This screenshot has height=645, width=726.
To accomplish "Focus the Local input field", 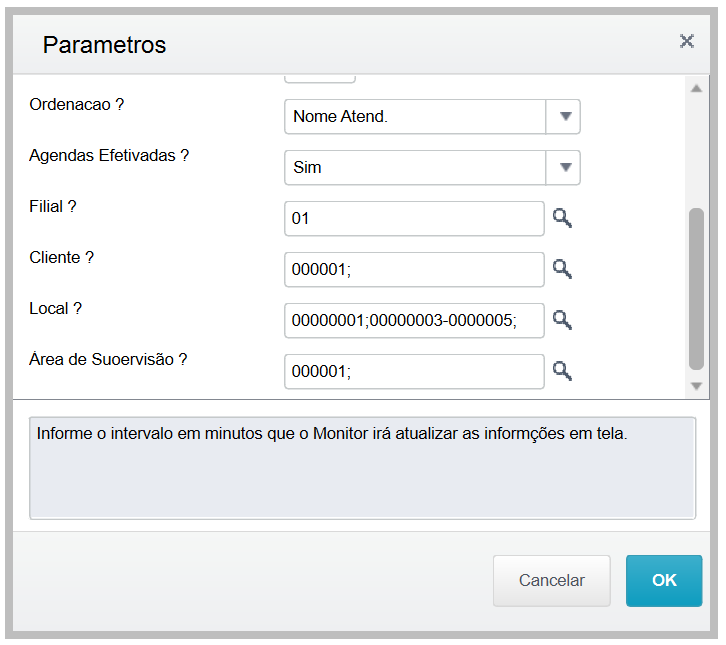I will click(414, 320).
